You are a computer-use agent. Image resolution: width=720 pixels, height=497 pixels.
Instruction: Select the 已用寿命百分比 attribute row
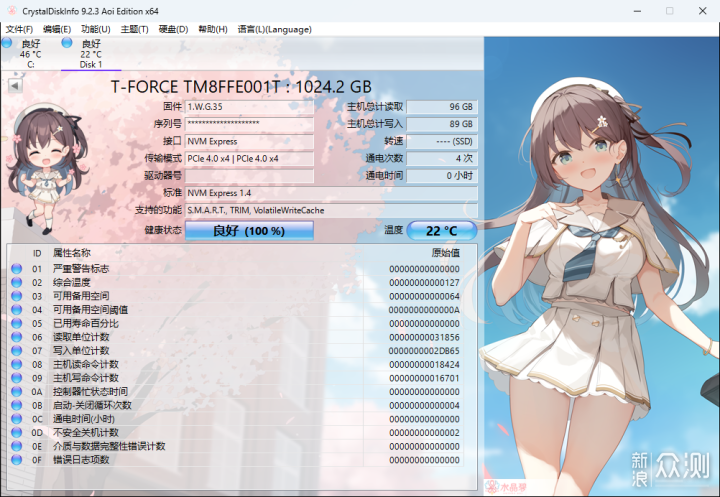[x=236, y=323]
